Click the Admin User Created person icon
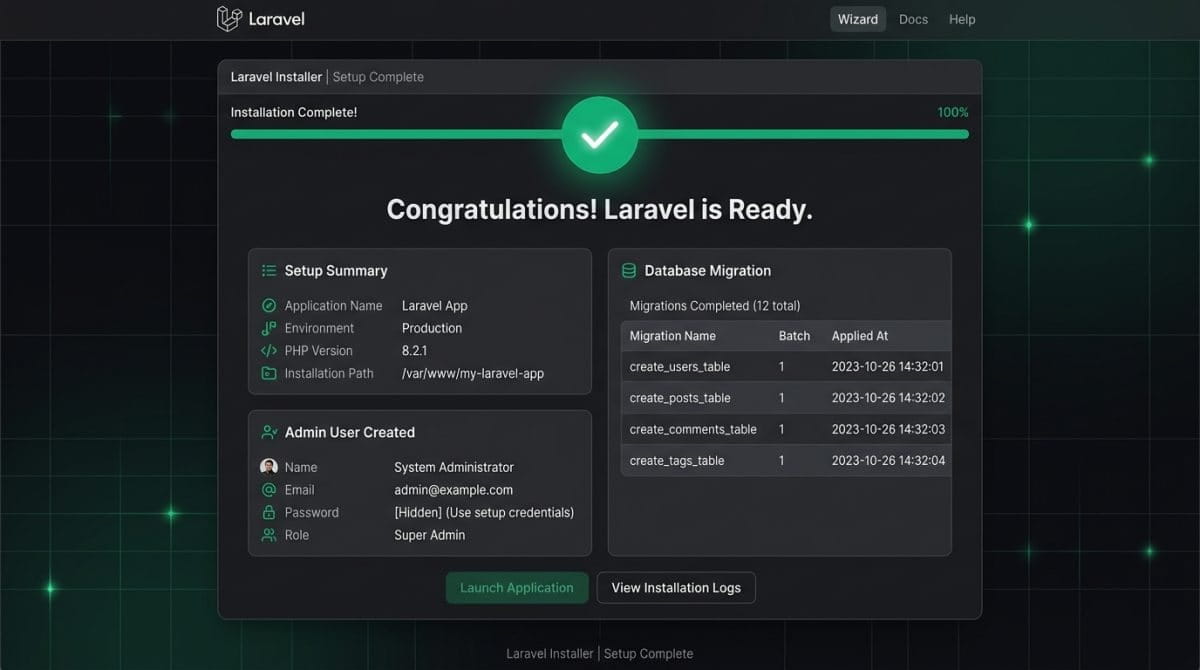 point(269,433)
